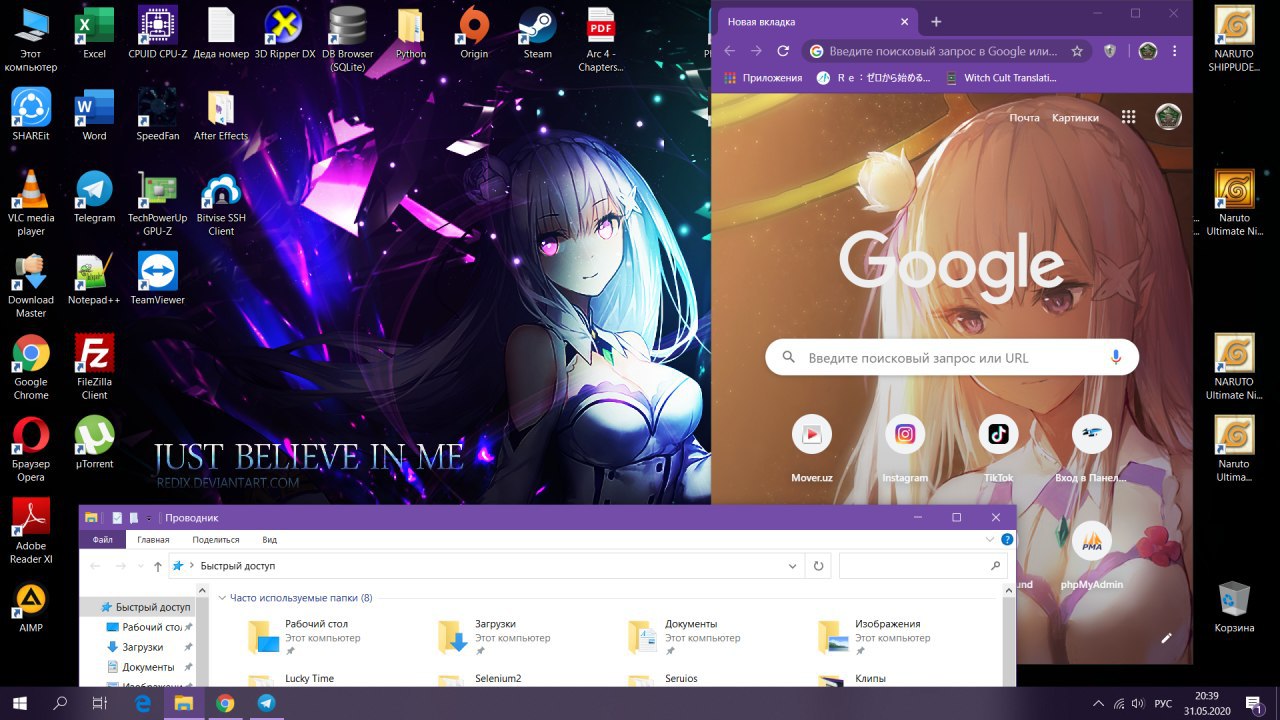1280x720 pixels.
Task: Open the Steam desktop shortcut
Action: 538,34
